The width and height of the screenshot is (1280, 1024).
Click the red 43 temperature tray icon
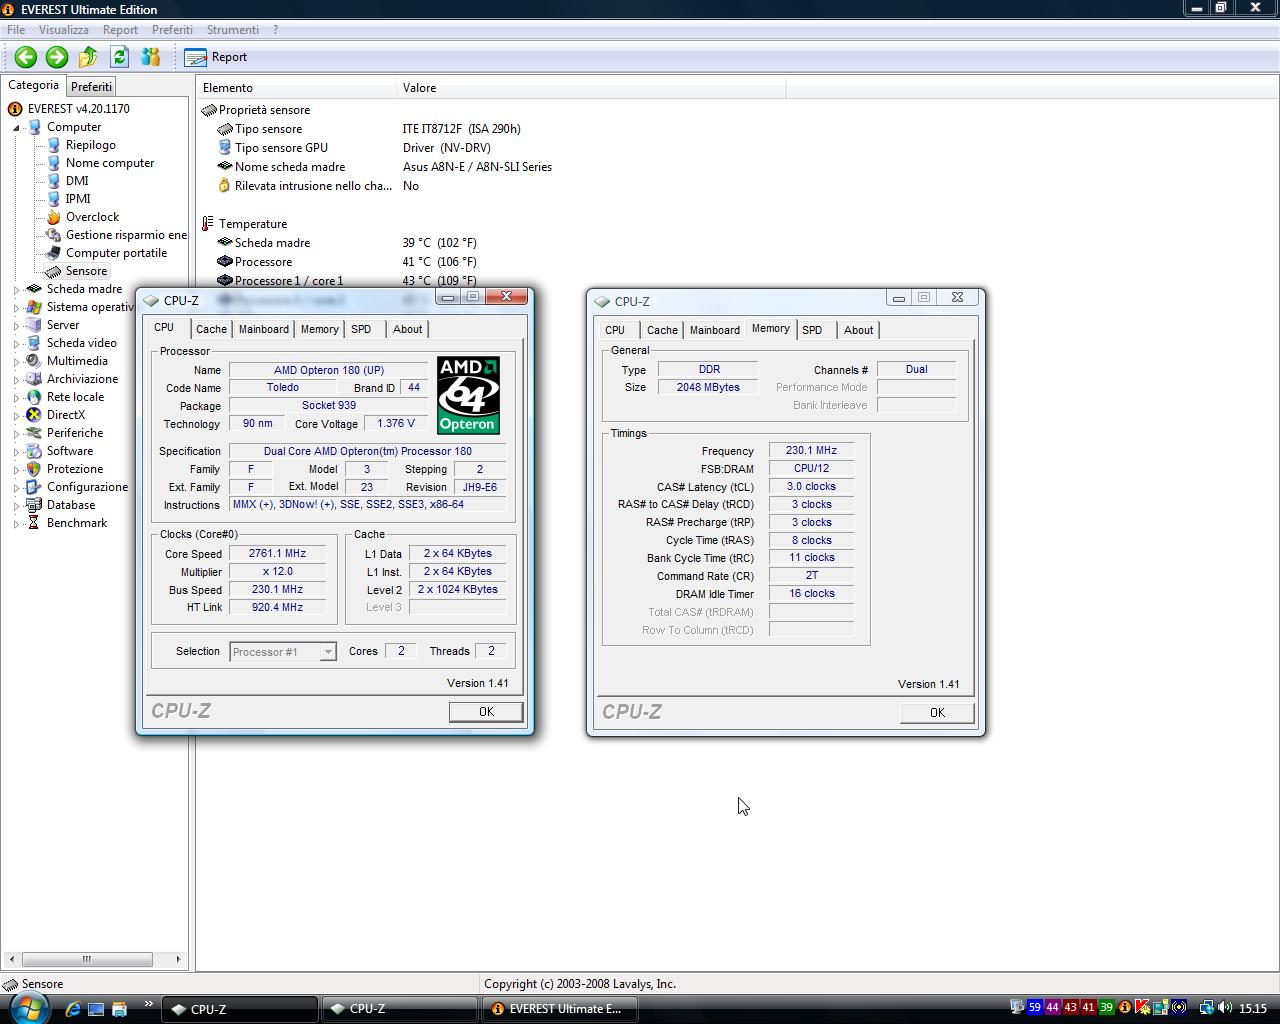click(1070, 1008)
